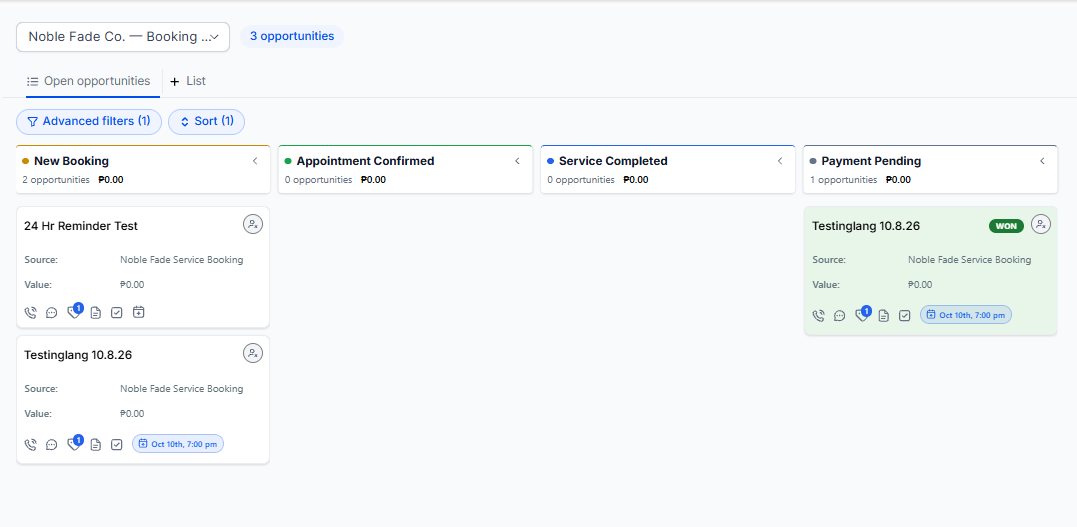1077x527 pixels.
Task: Click the 3 opportunities badge
Action: click(292, 36)
